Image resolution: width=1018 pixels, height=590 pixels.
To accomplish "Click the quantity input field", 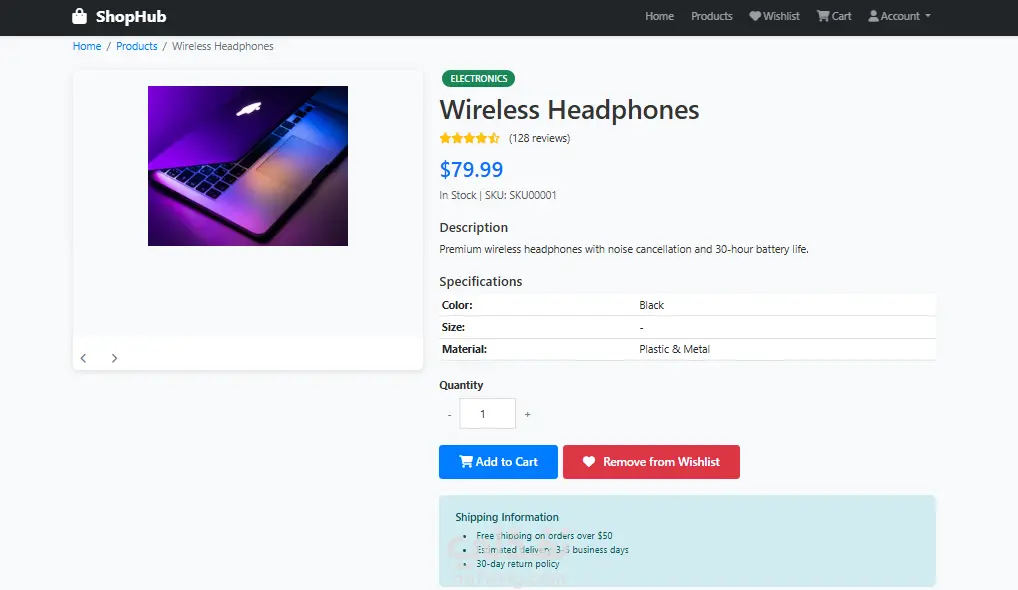I will (487, 414).
